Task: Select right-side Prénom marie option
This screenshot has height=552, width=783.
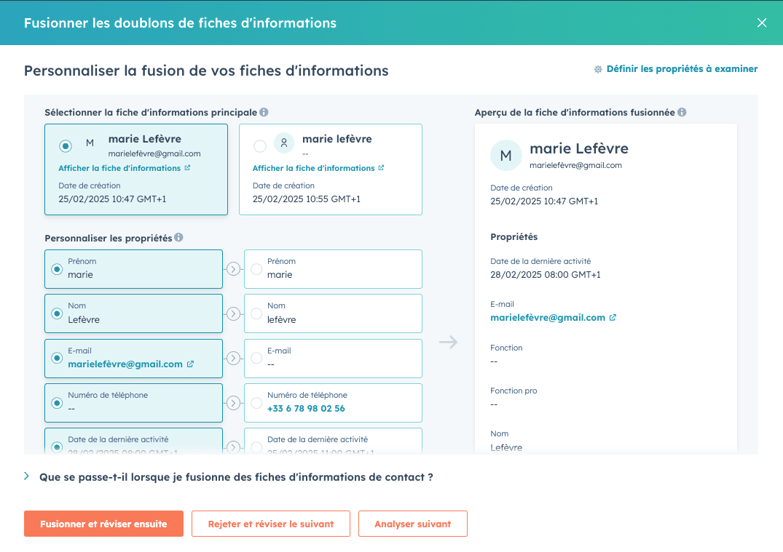Action: tap(257, 269)
